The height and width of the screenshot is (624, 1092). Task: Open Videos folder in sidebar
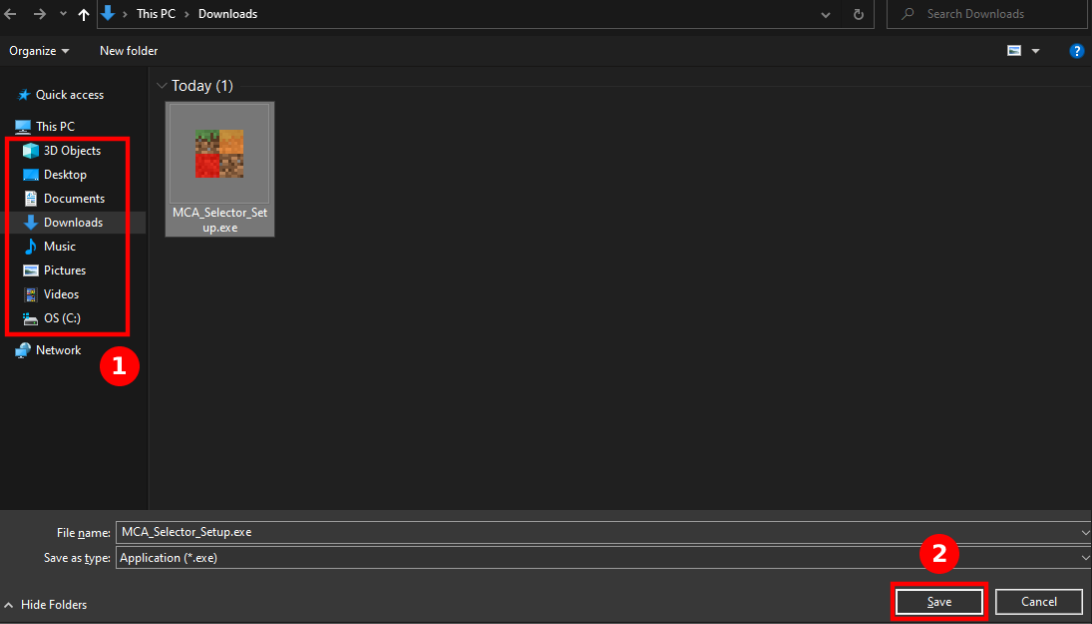51,294
